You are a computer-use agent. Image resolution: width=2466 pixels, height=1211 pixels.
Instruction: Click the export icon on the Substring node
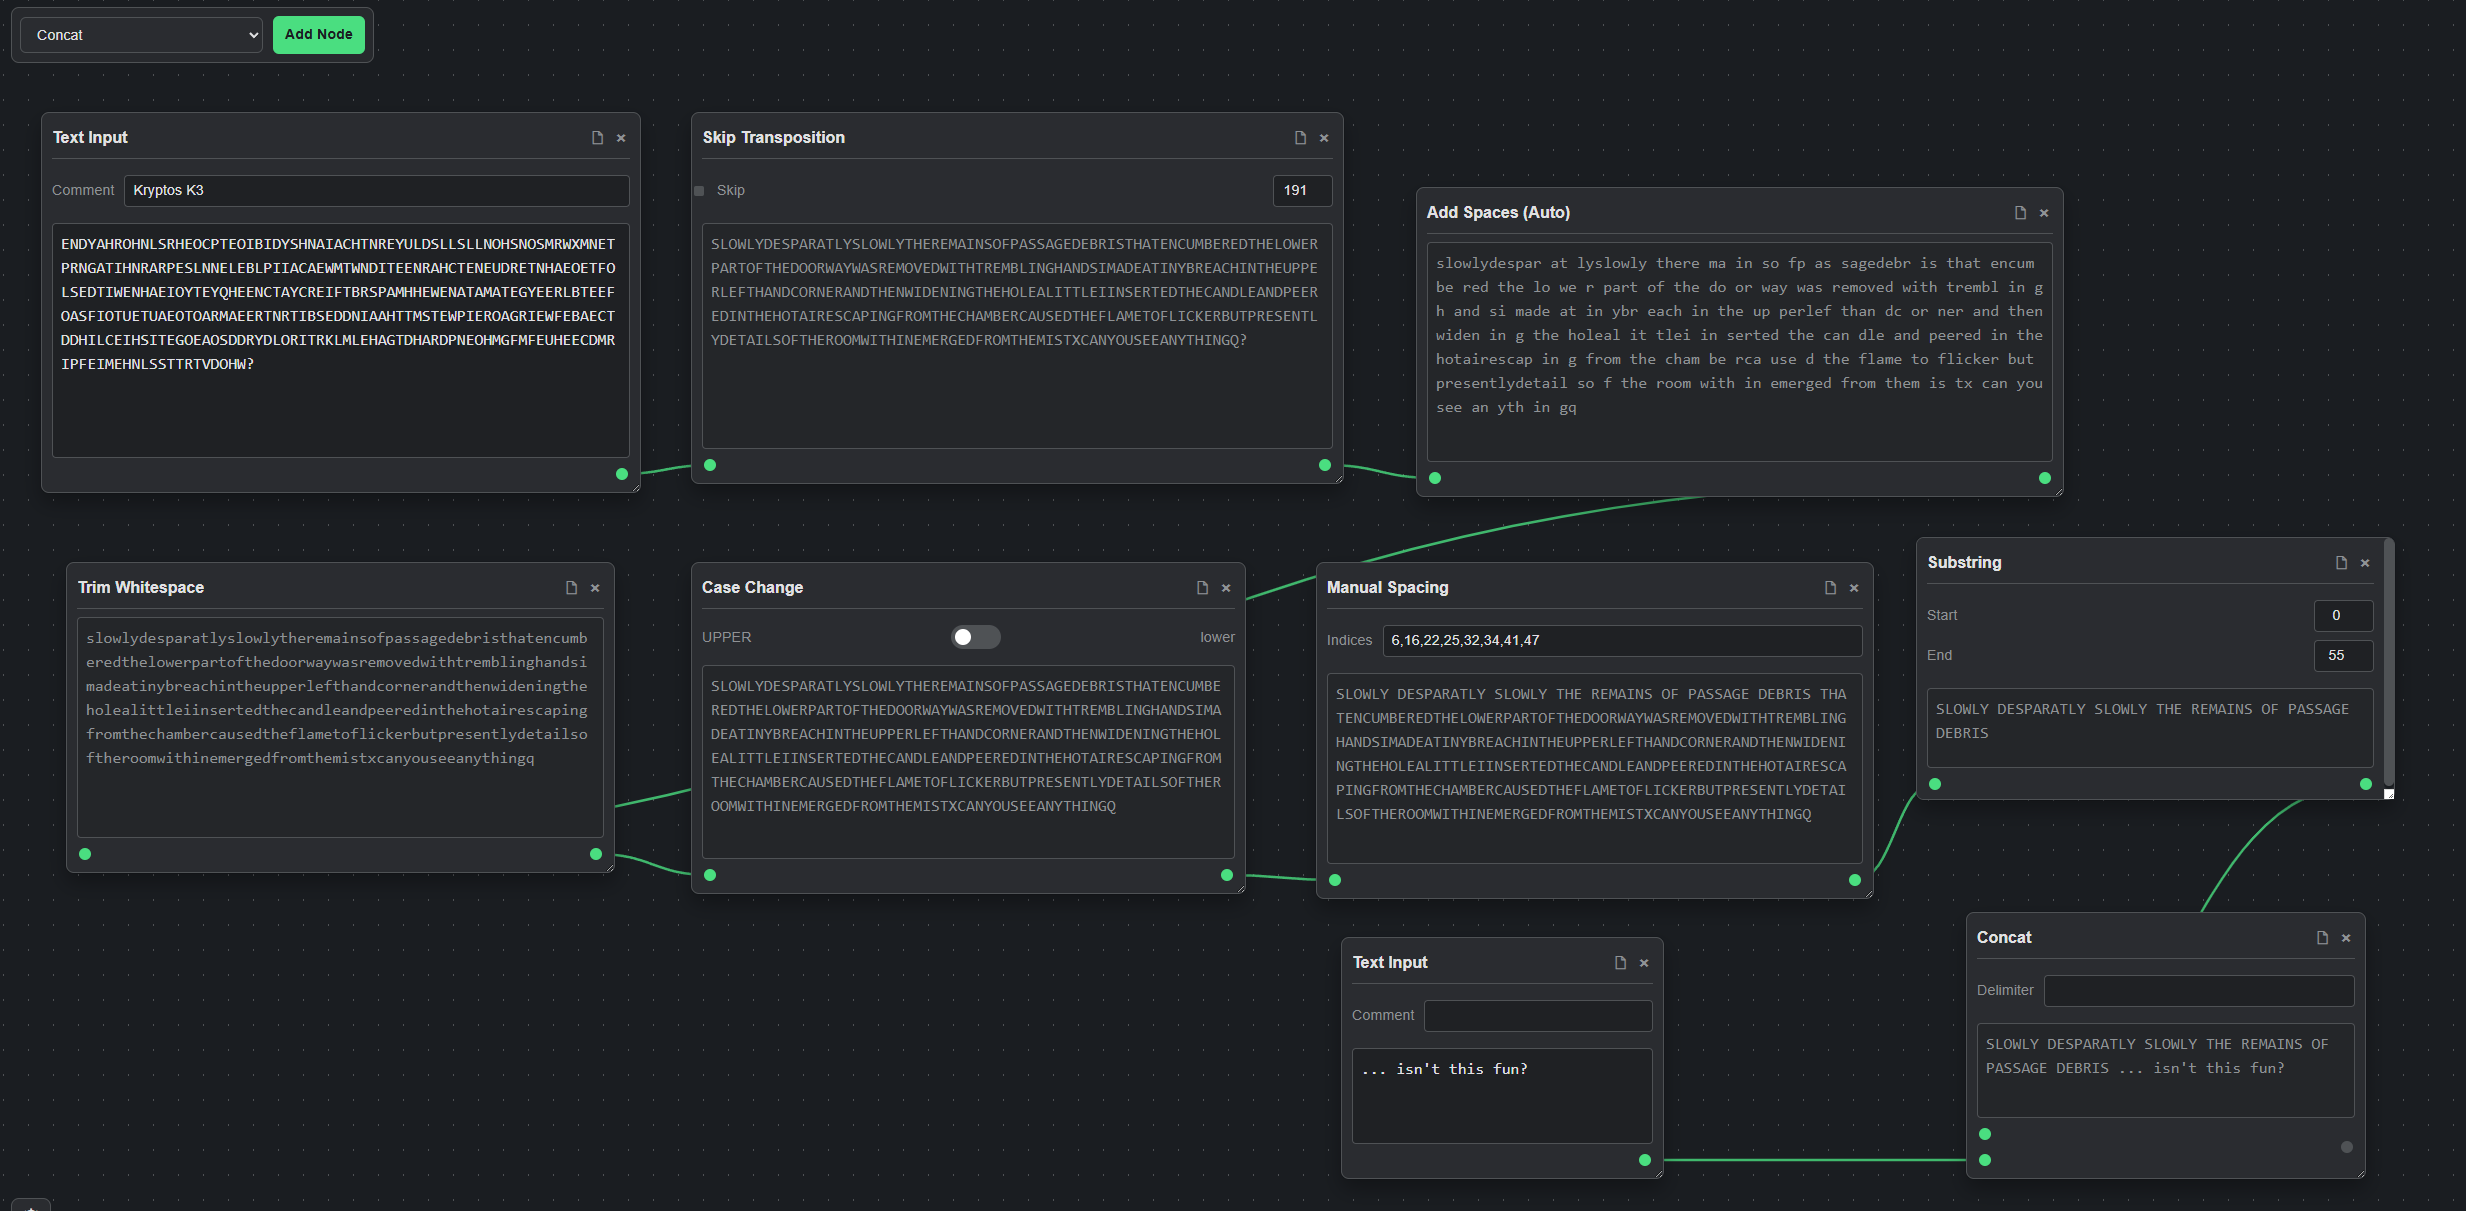(x=2340, y=562)
